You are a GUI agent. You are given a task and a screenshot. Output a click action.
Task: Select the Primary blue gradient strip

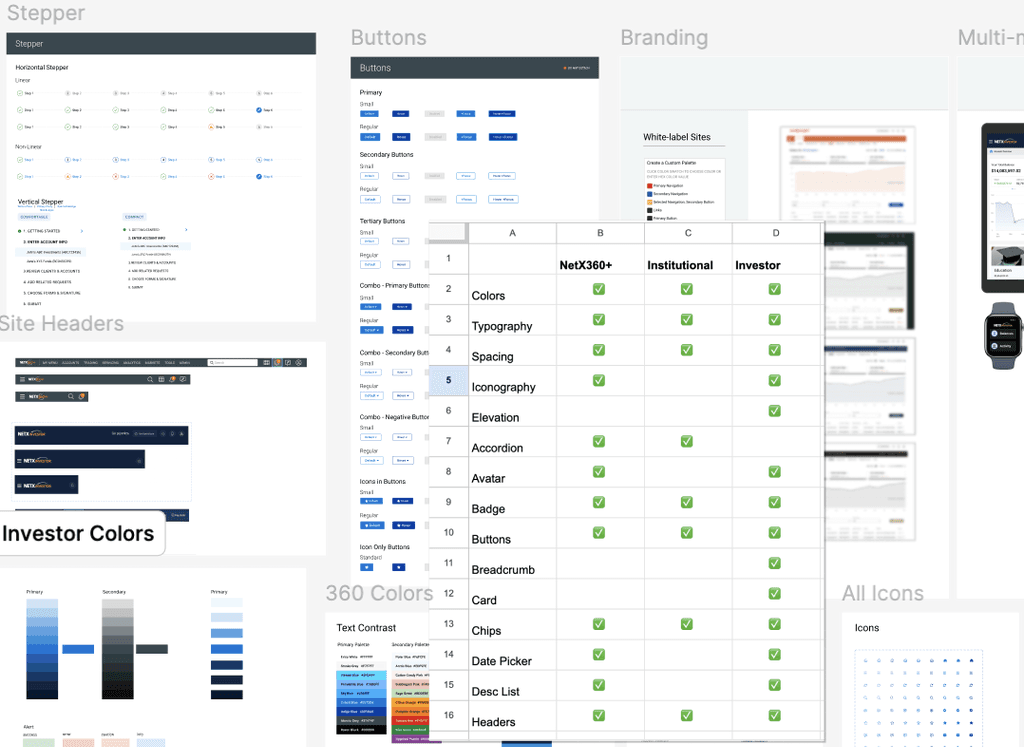42,649
